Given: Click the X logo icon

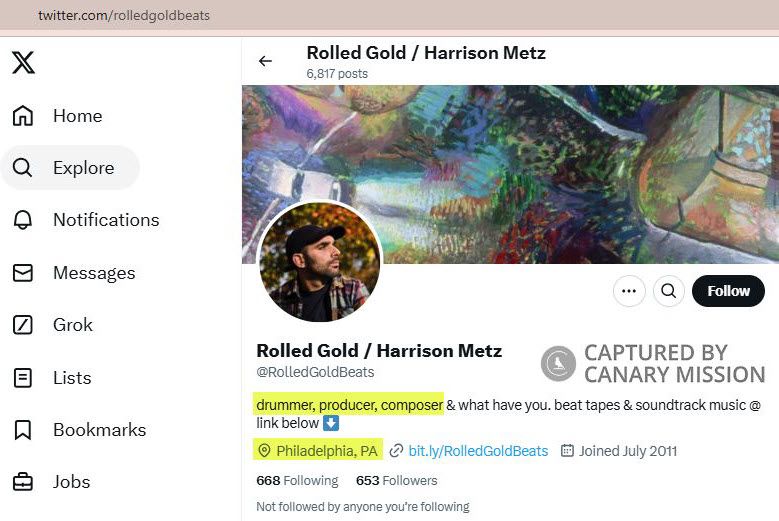Looking at the screenshot, I should (23, 63).
